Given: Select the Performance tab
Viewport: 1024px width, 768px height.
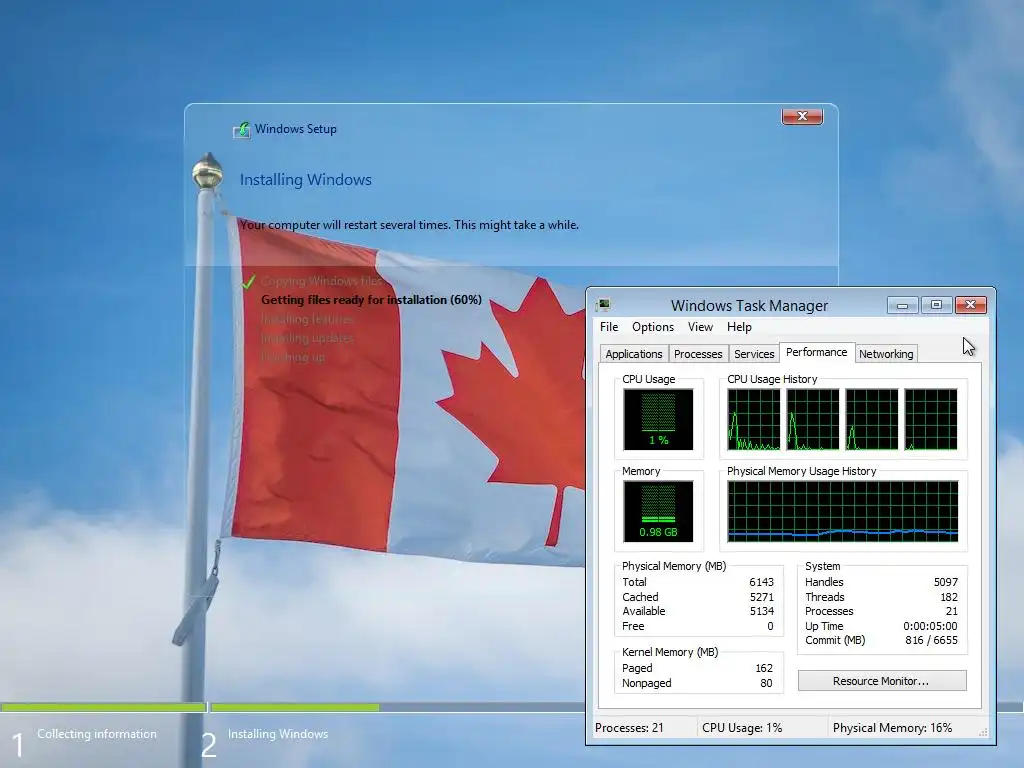Looking at the screenshot, I should click(816, 352).
